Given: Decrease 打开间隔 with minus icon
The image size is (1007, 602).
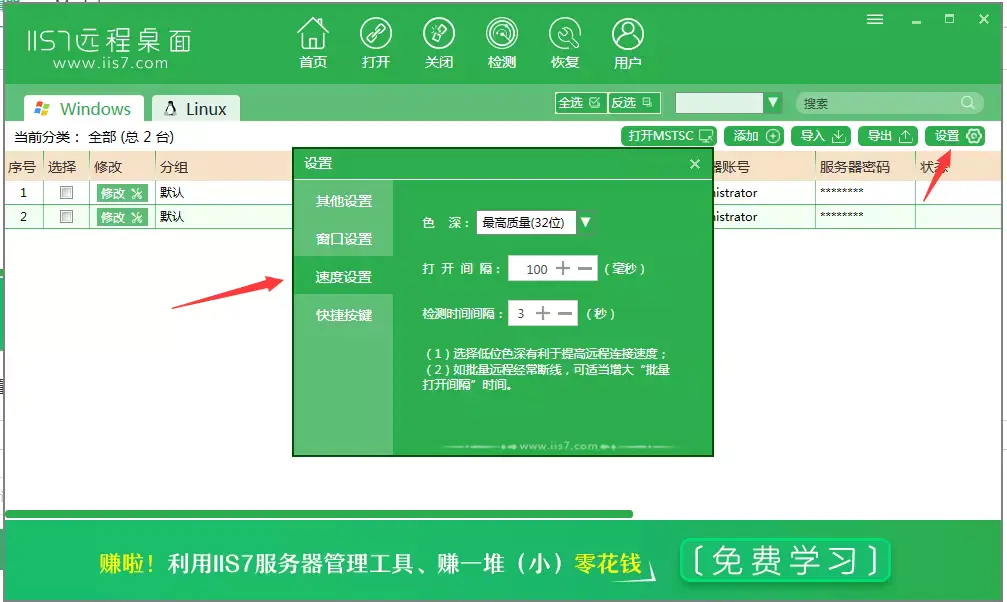Looking at the screenshot, I should tap(585, 269).
